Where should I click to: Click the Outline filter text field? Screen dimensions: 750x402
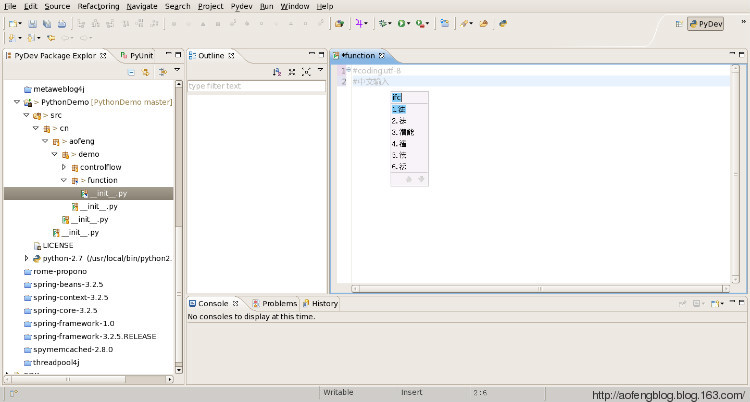[x=256, y=86]
